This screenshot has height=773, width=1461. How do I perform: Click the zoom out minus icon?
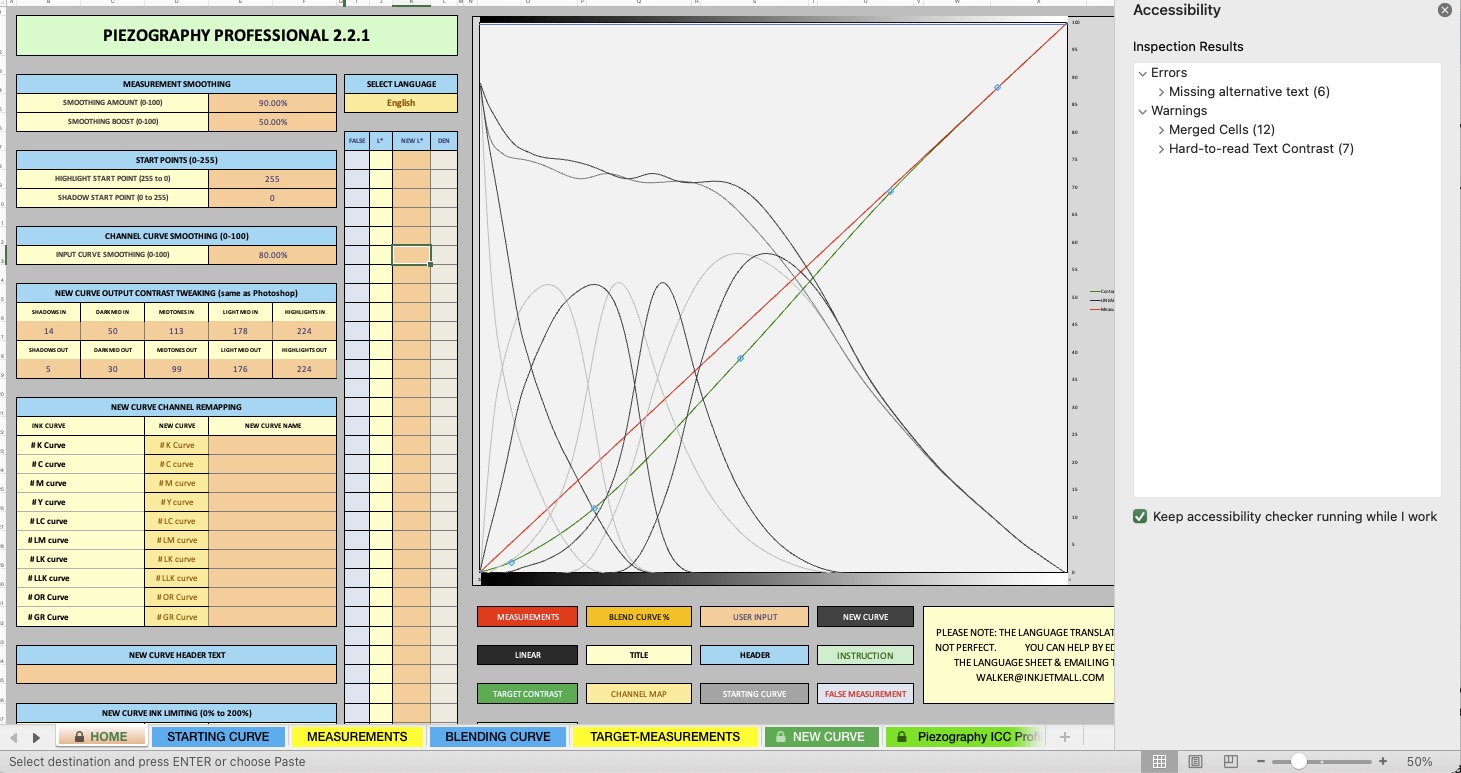click(x=1263, y=762)
